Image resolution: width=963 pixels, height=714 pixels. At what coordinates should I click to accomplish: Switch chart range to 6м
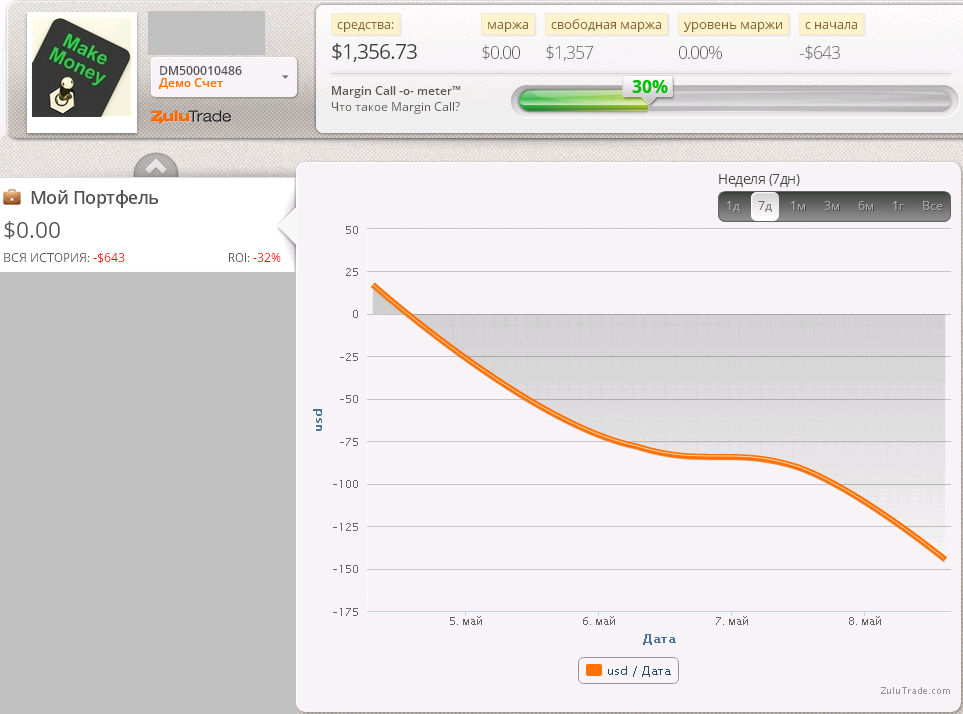click(866, 206)
